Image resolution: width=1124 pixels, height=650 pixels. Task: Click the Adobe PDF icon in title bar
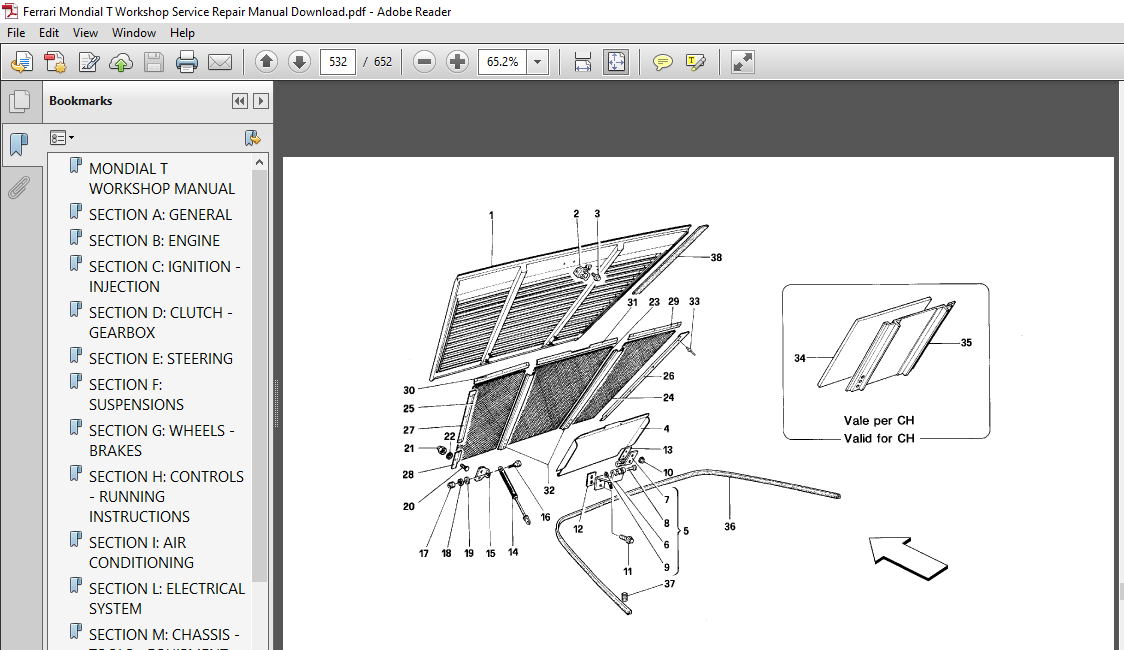point(10,11)
